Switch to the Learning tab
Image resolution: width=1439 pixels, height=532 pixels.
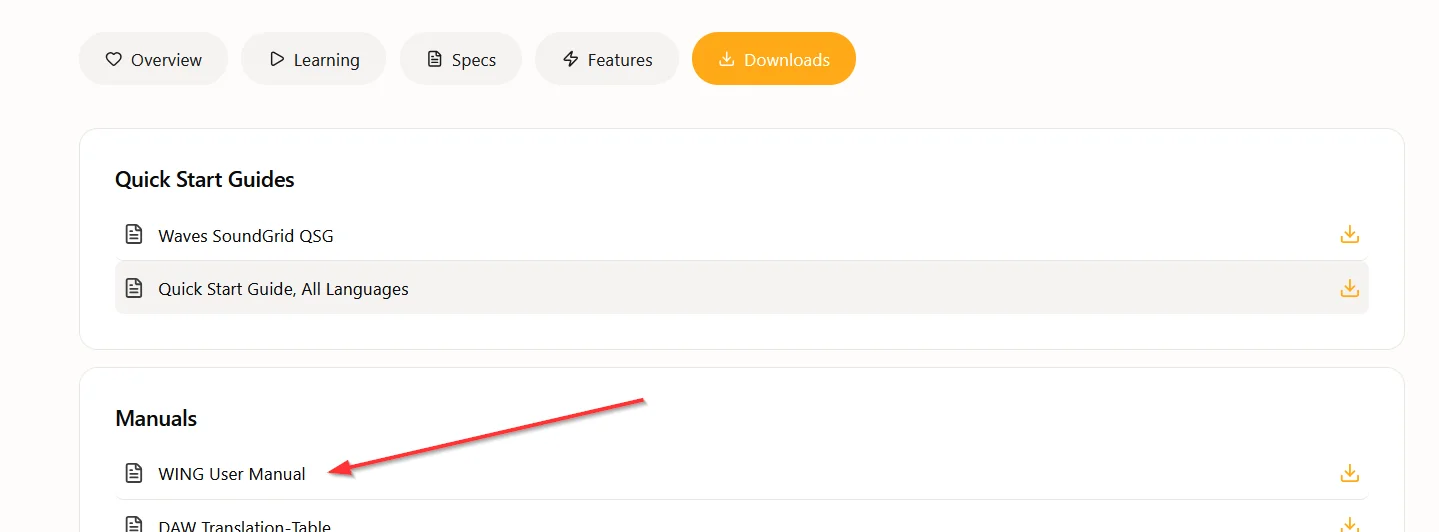[314, 59]
